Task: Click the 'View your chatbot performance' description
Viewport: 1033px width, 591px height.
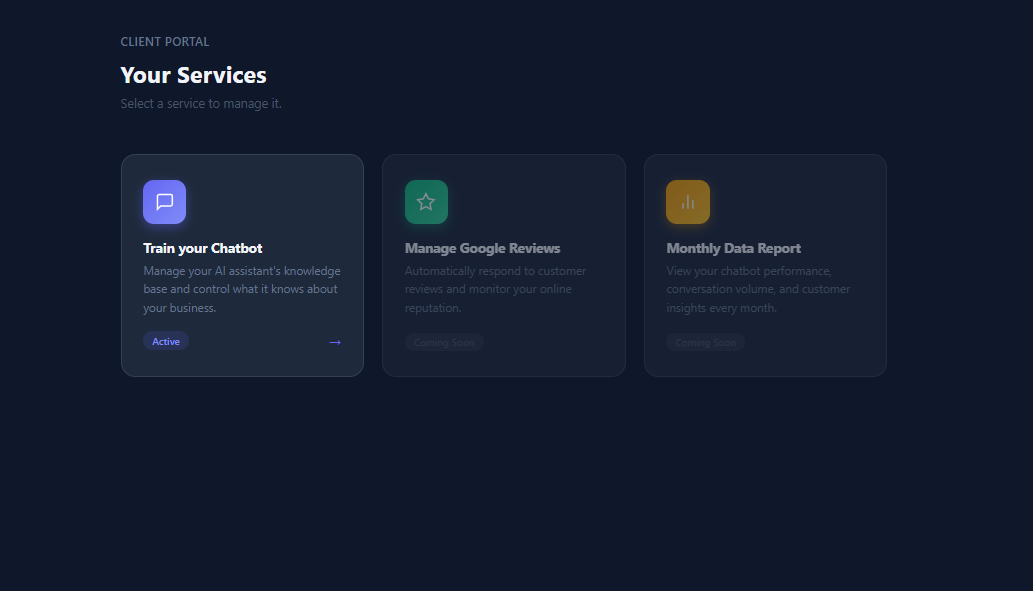Action: pos(758,289)
